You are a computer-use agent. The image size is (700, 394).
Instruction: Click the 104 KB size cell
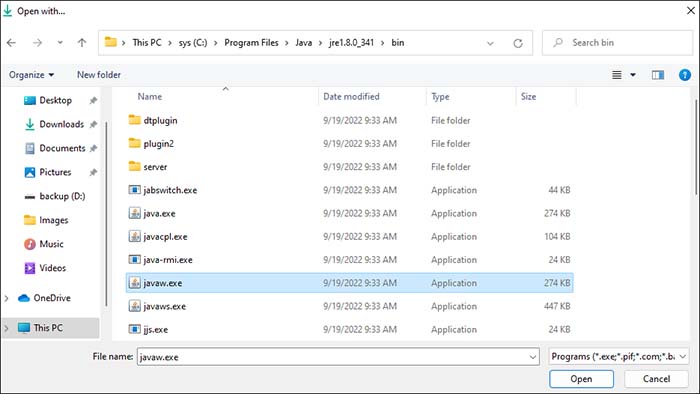click(x=557, y=236)
